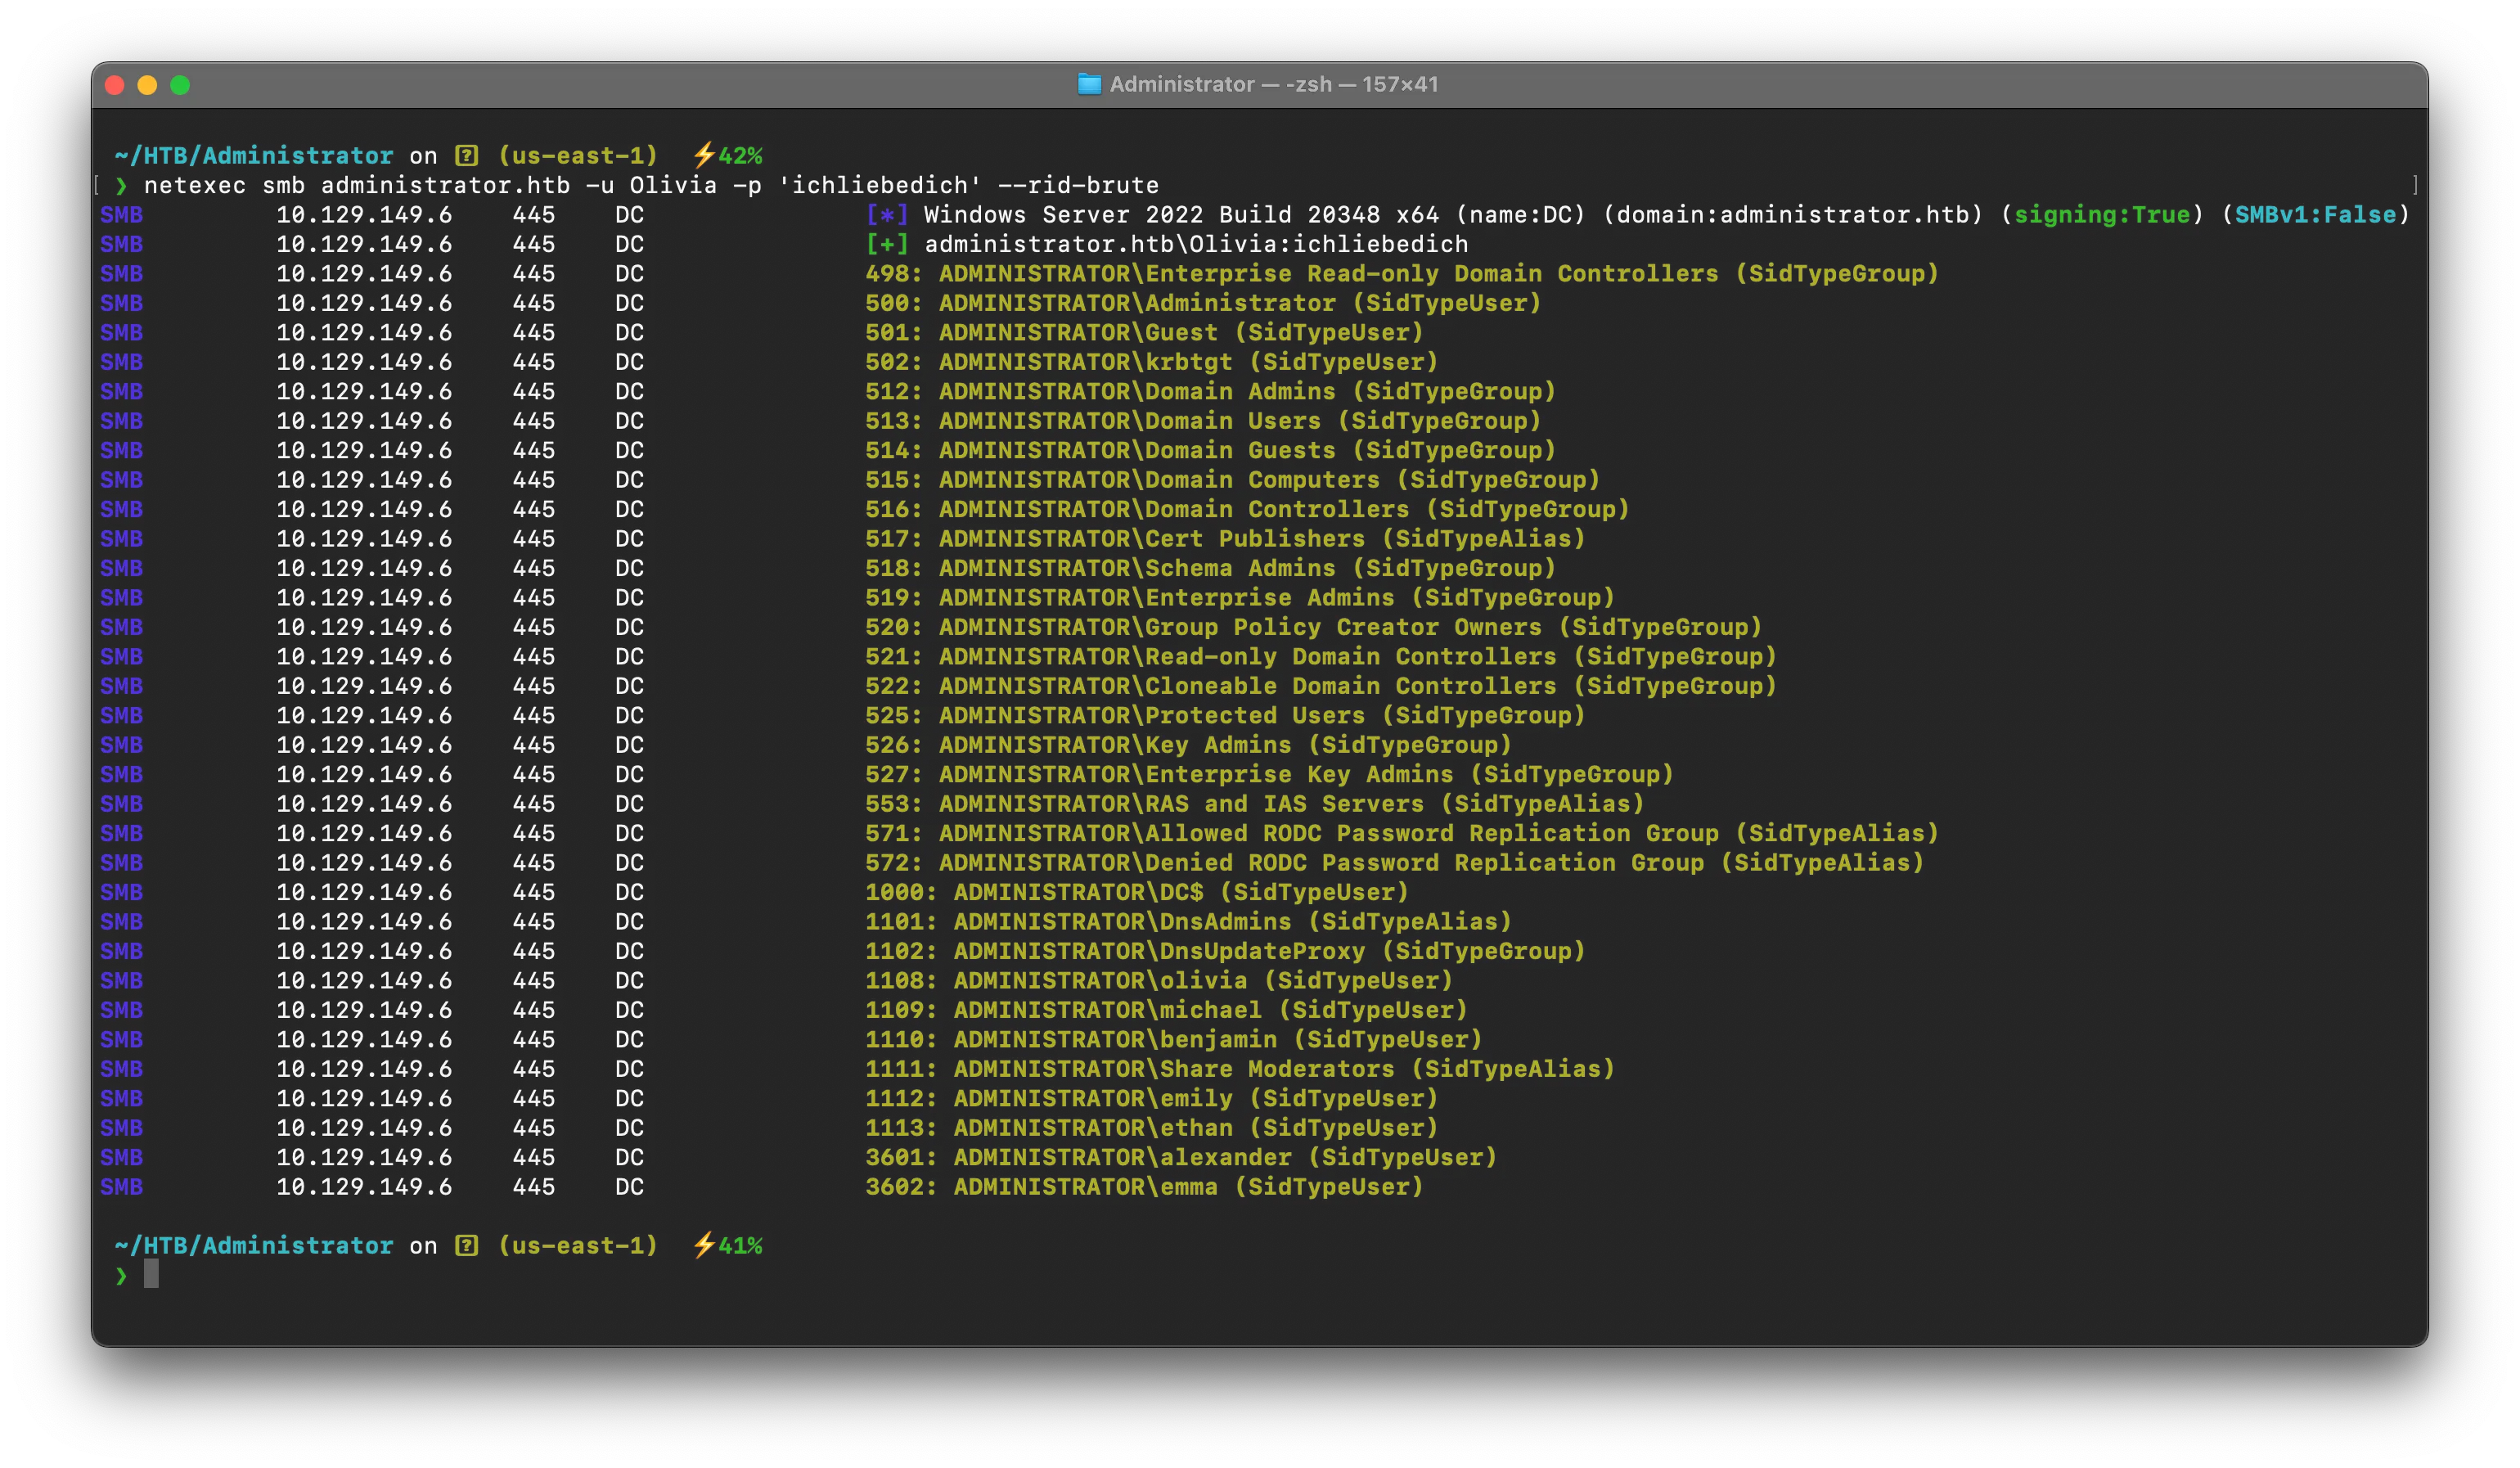
Task: Click 'administrator.htb\Olivia:ichliebedich' credentials line
Action: (1196, 244)
